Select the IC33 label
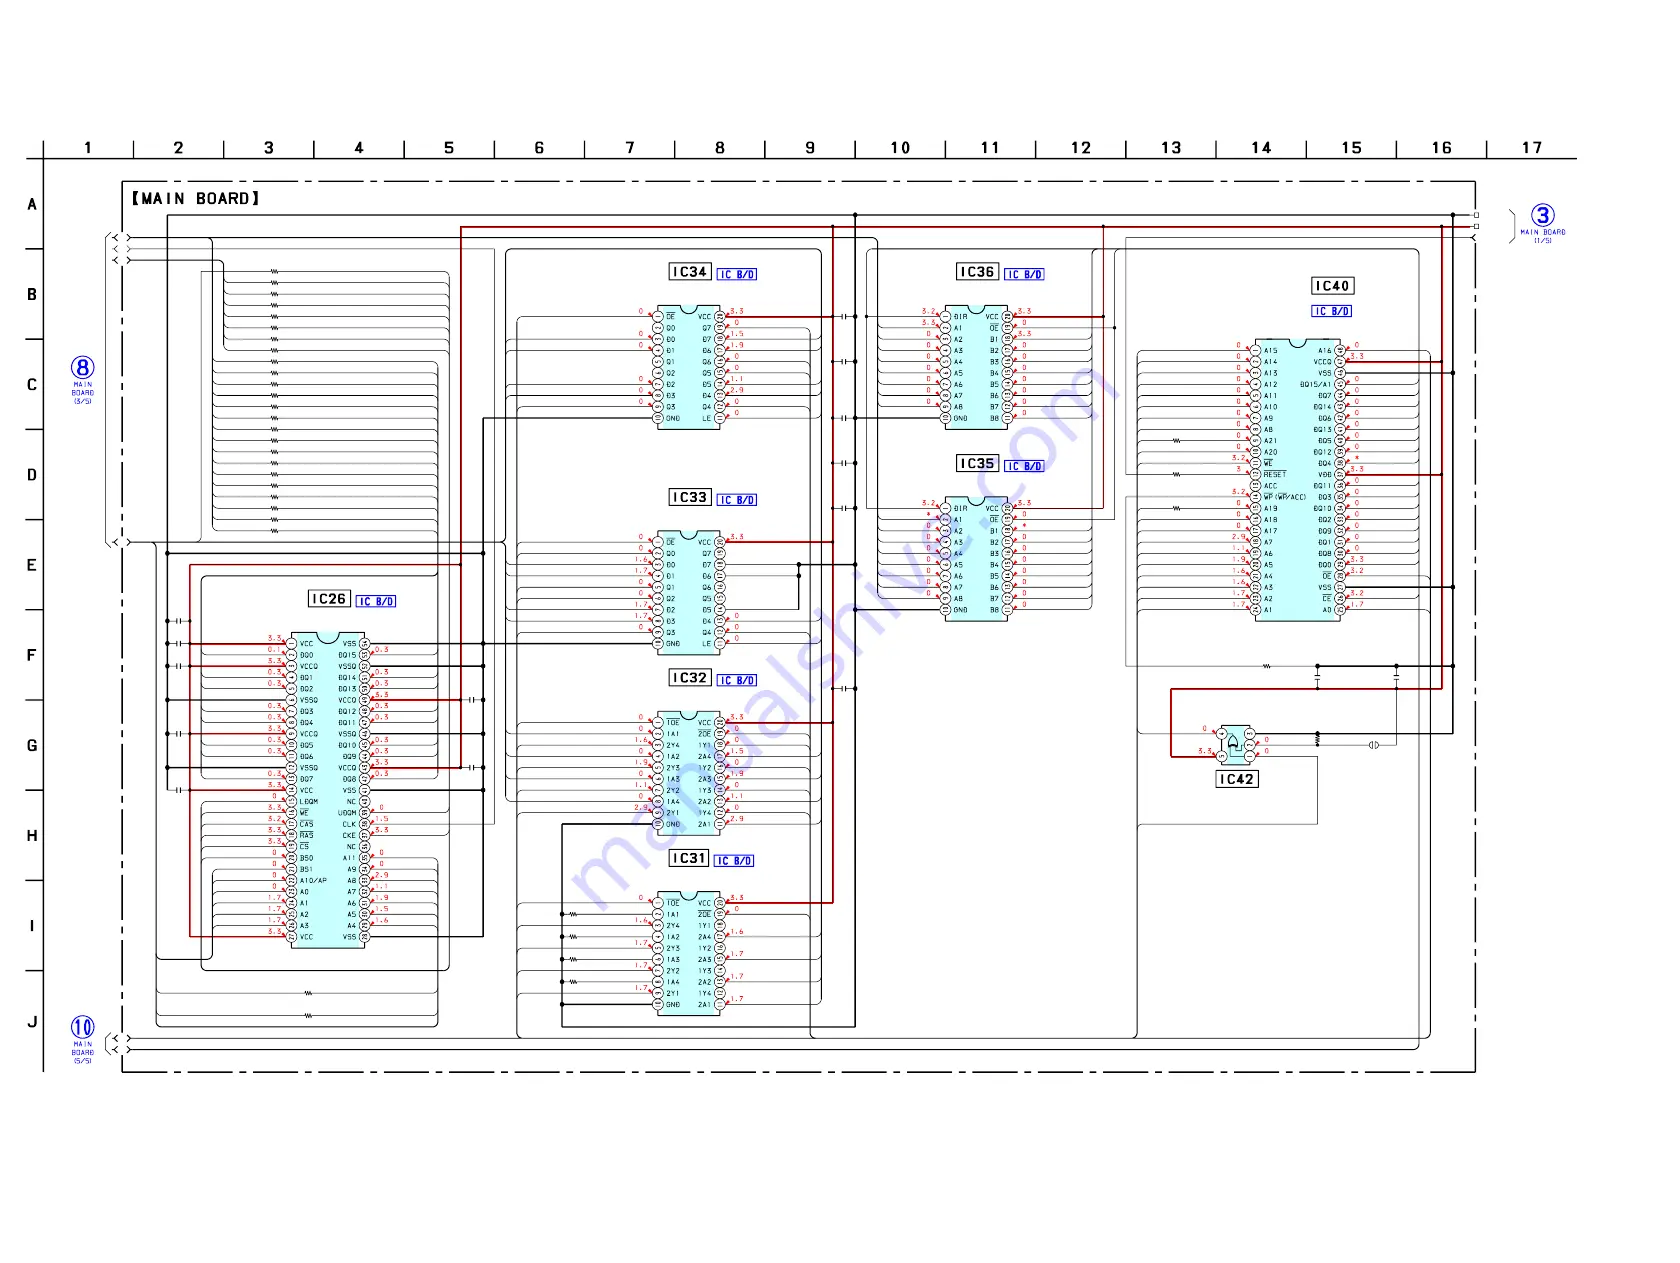Screen dimensions: 1680x1263 coord(690,497)
